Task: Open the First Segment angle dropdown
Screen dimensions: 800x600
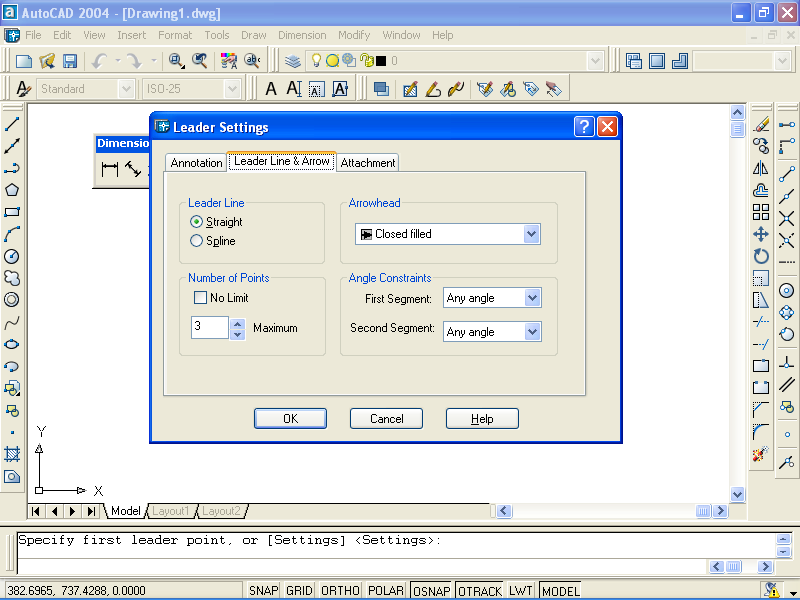Action: tap(532, 298)
